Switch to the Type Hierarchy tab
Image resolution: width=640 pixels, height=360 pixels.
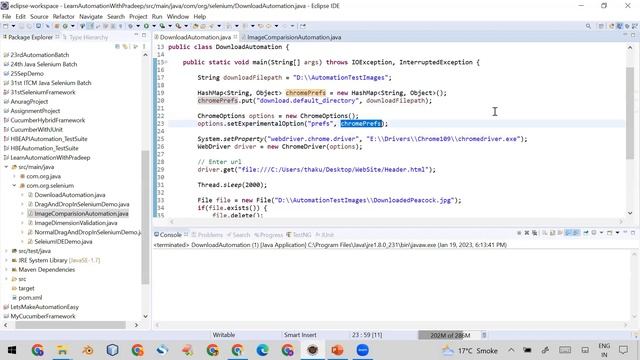tap(86, 37)
